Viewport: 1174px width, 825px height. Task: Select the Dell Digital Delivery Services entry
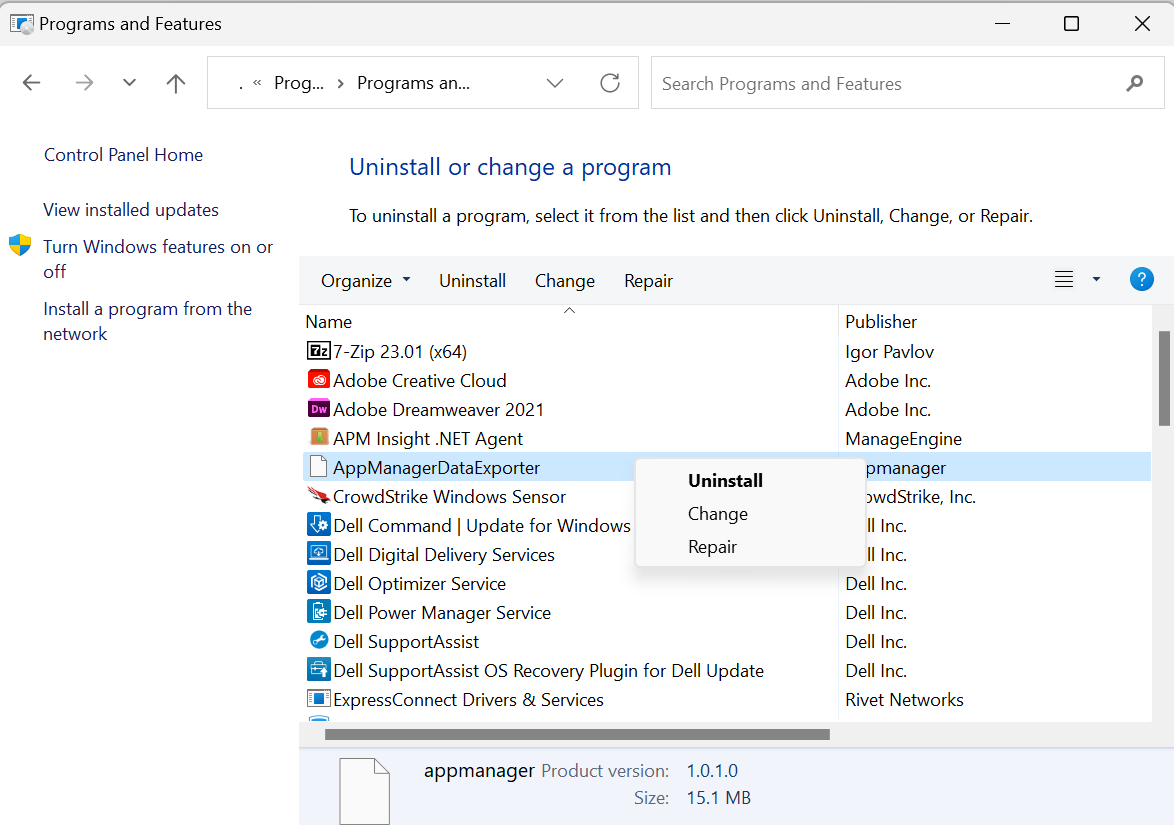tap(443, 555)
